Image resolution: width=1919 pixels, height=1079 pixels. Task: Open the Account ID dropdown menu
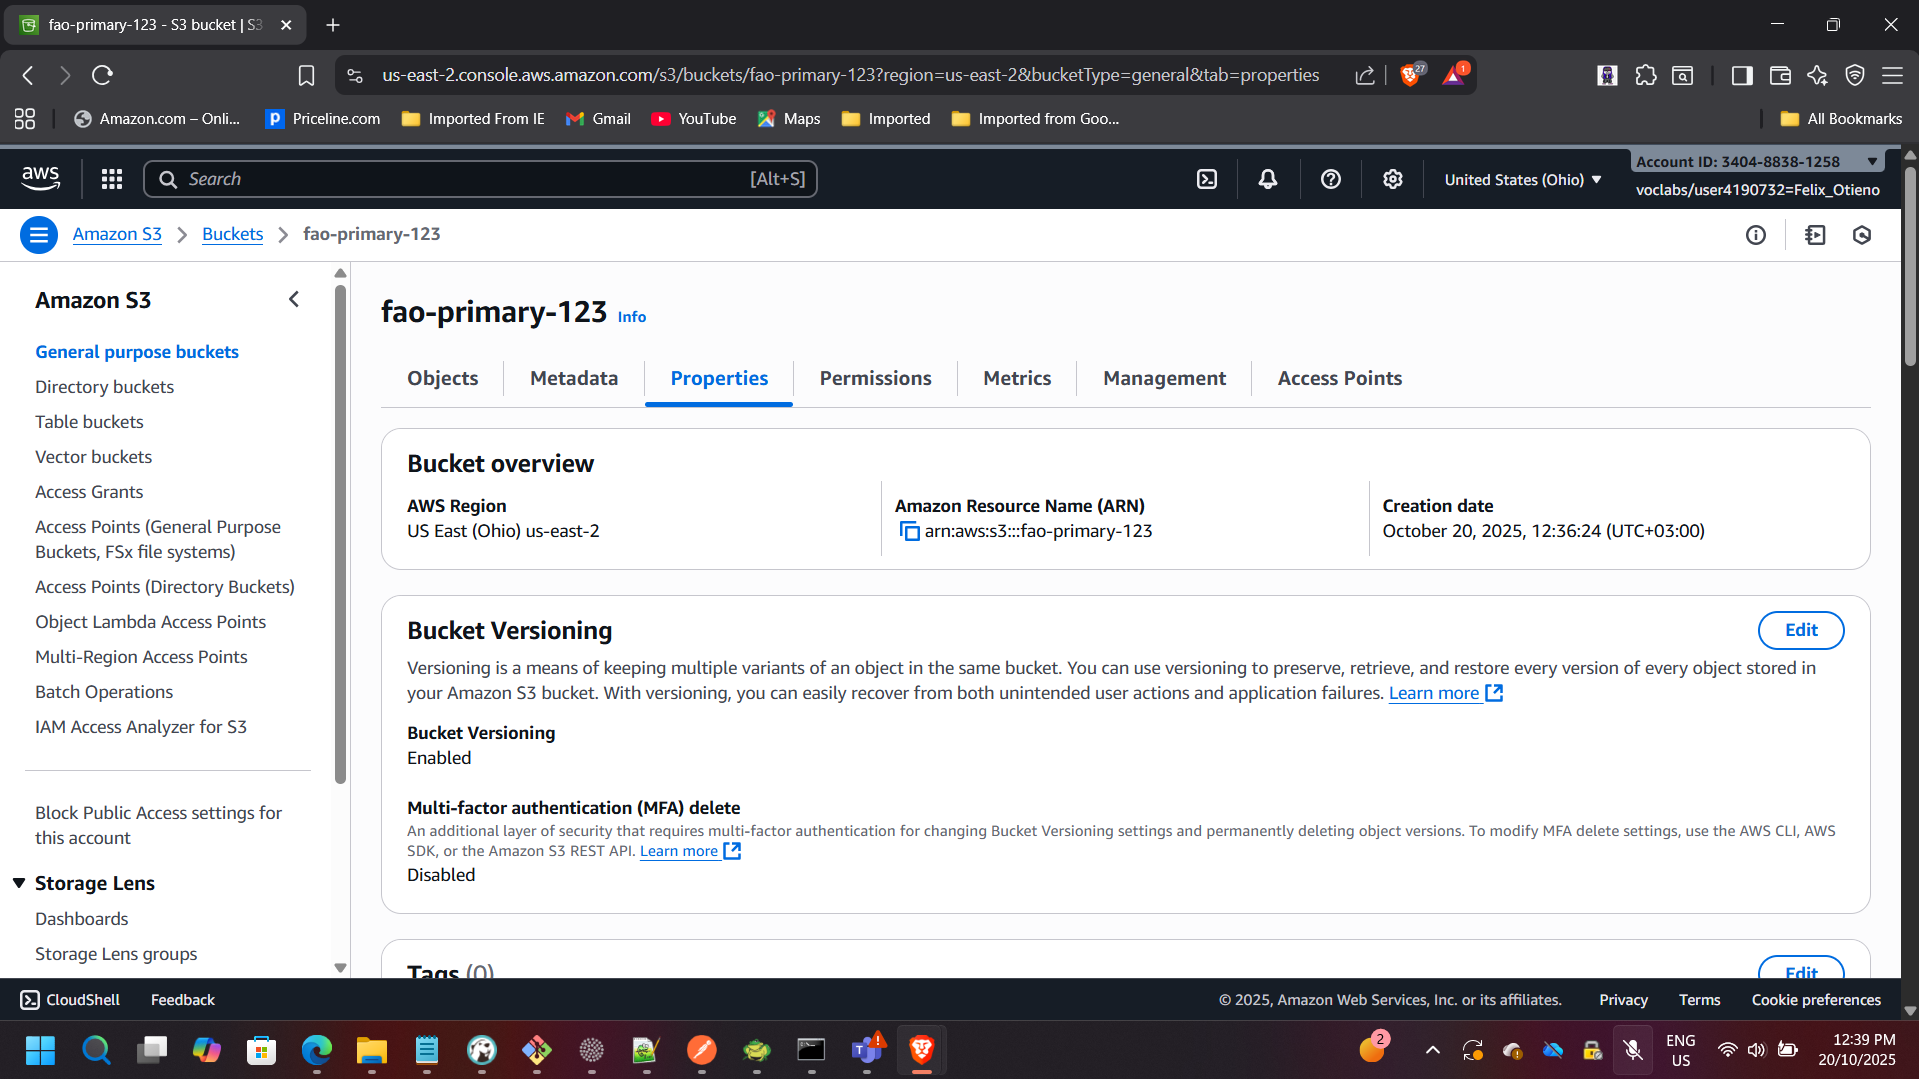pos(1871,161)
